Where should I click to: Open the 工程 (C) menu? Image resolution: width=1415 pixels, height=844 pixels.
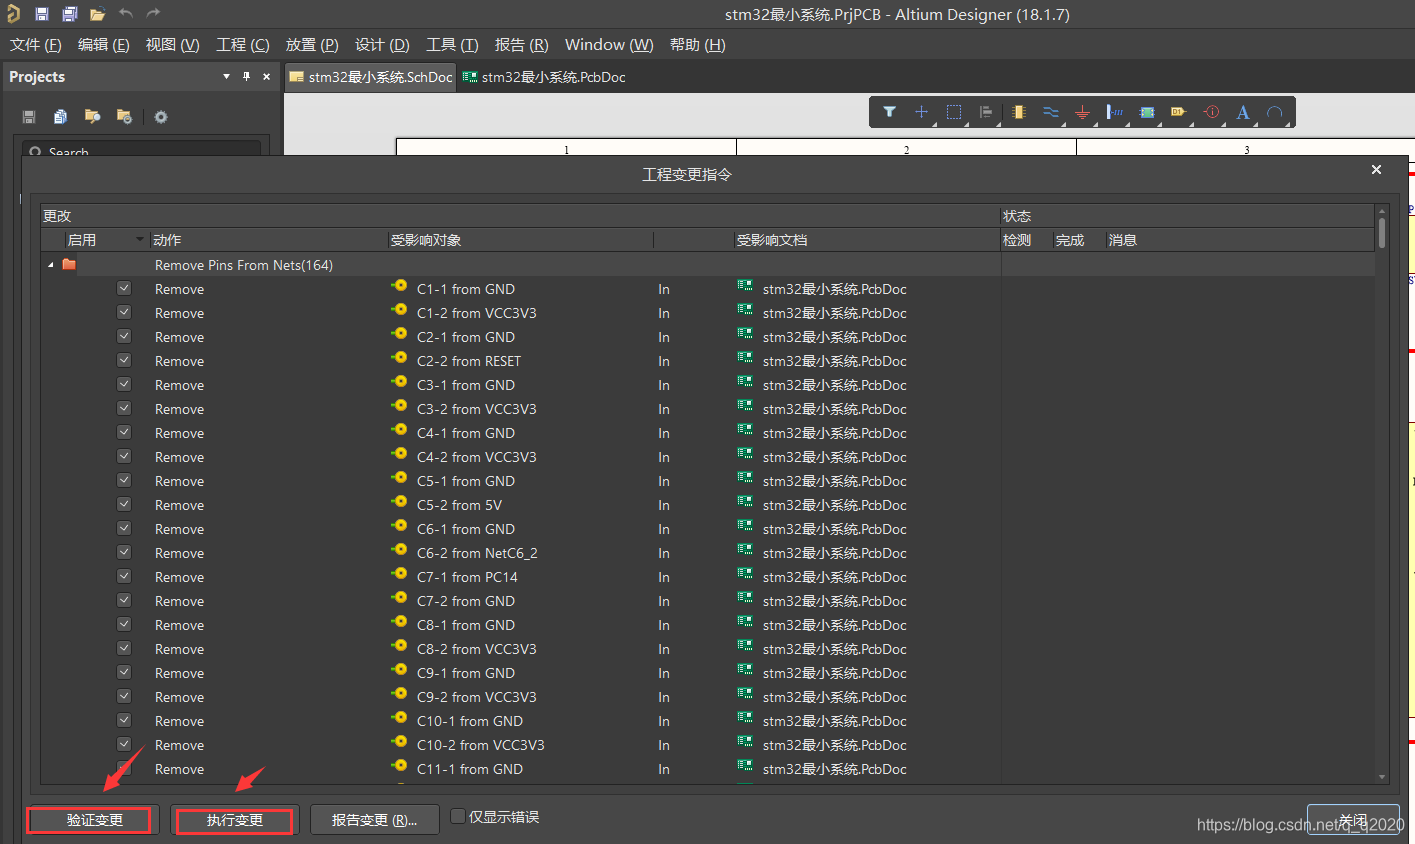click(x=243, y=45)
